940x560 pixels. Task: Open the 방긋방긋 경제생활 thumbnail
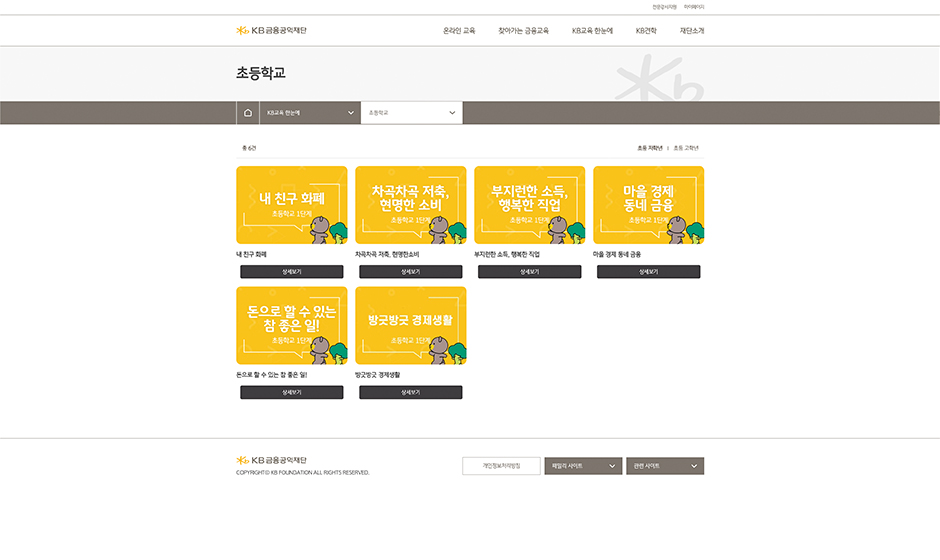tap(411, 326)
